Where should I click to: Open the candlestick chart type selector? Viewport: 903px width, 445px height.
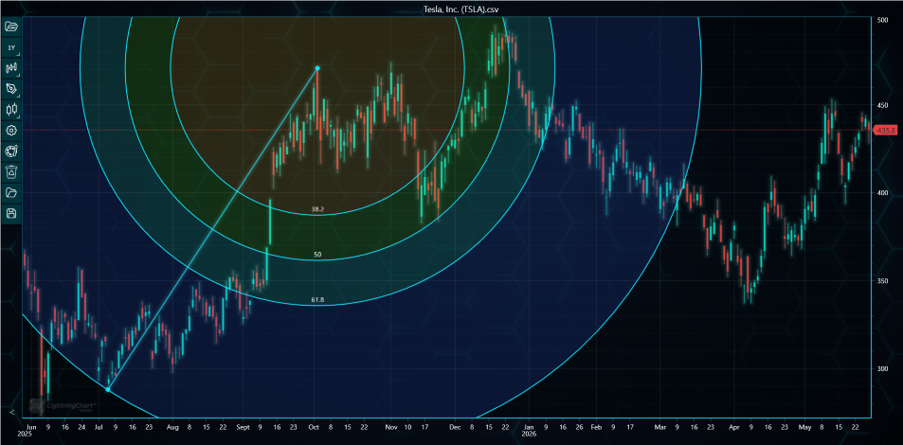click(12, 109)
